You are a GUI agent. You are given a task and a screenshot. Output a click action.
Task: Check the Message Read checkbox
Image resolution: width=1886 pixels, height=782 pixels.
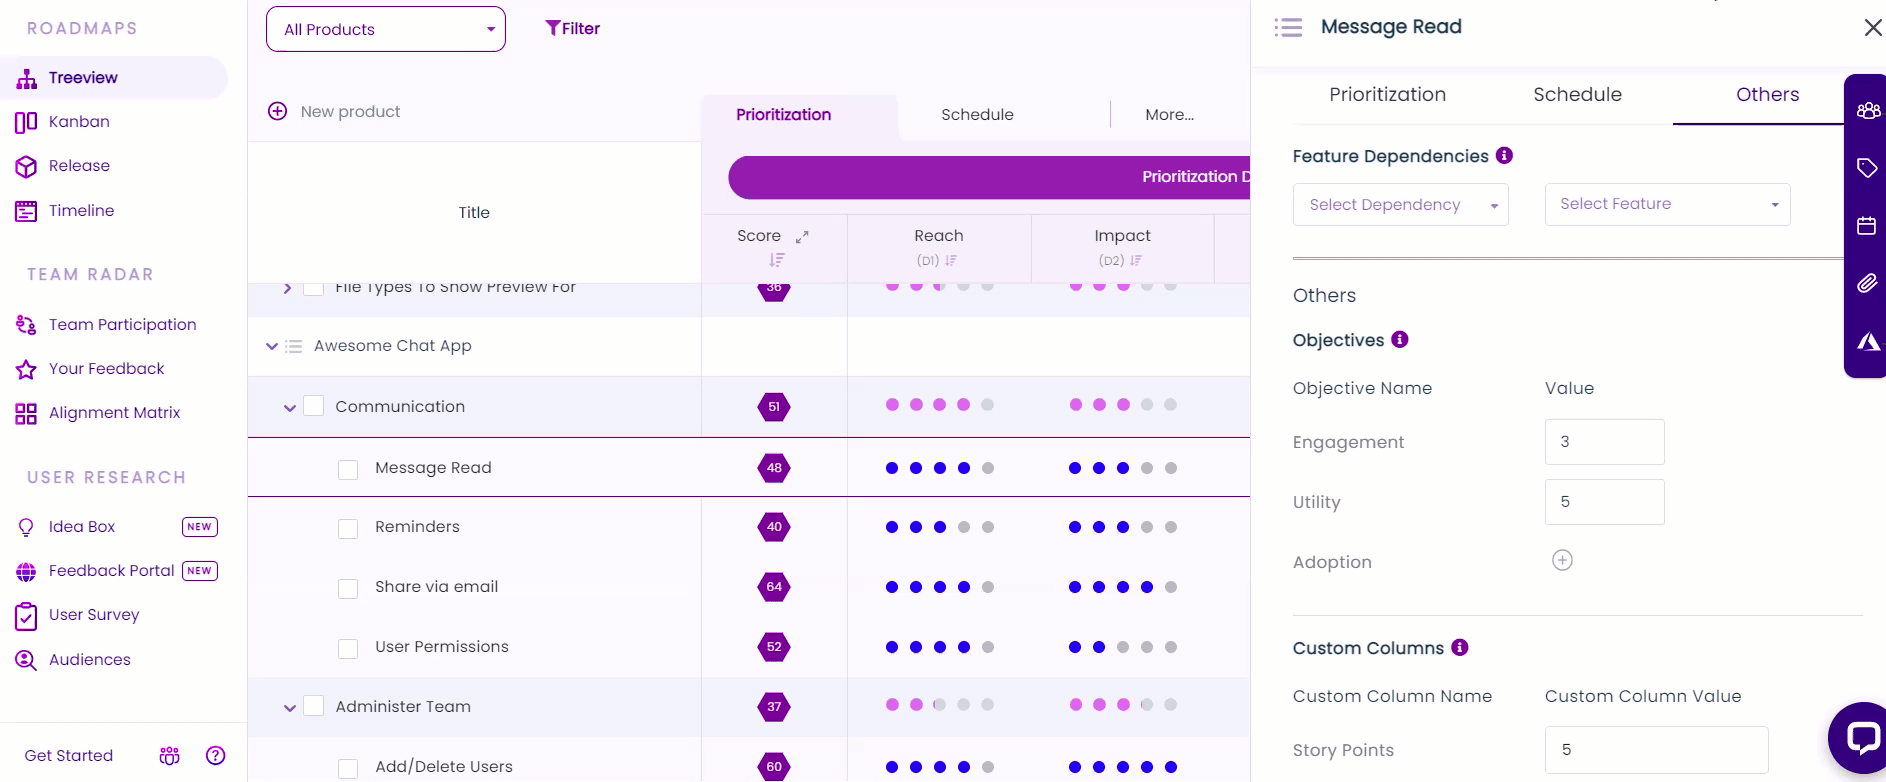(348, 469)
